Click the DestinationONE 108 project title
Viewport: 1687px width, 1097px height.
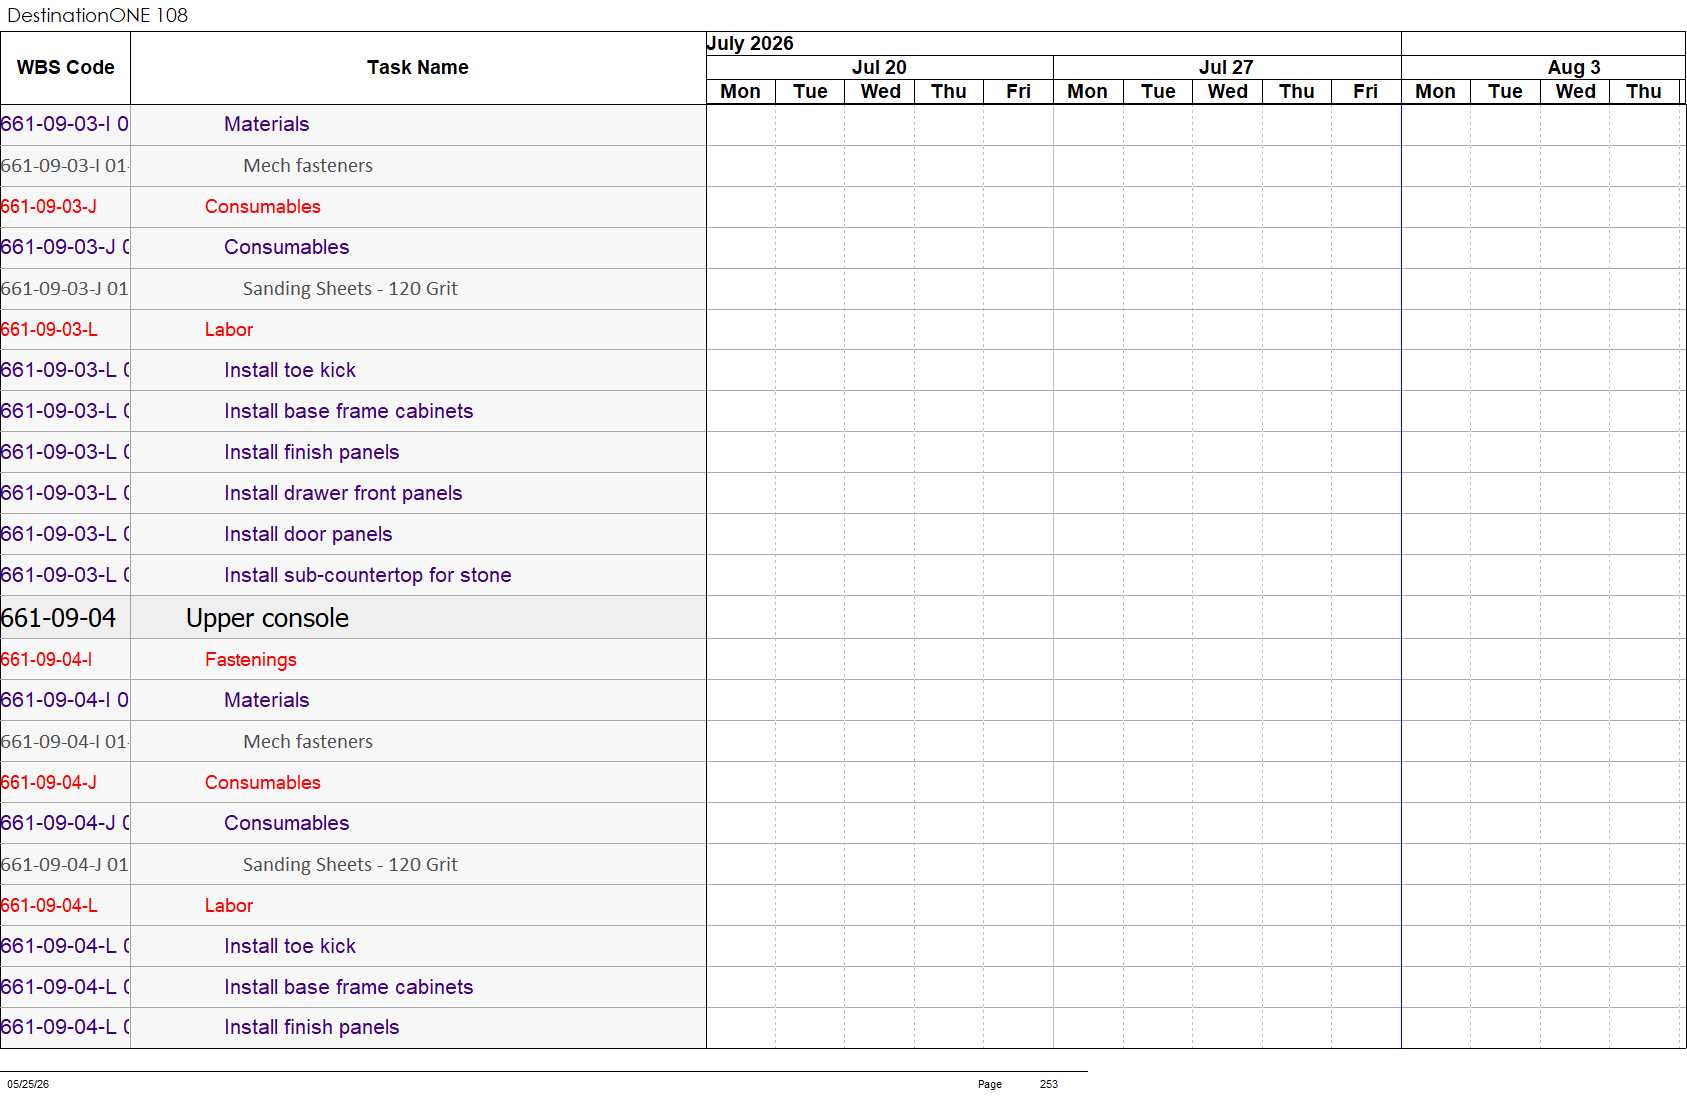coord(97,15)
